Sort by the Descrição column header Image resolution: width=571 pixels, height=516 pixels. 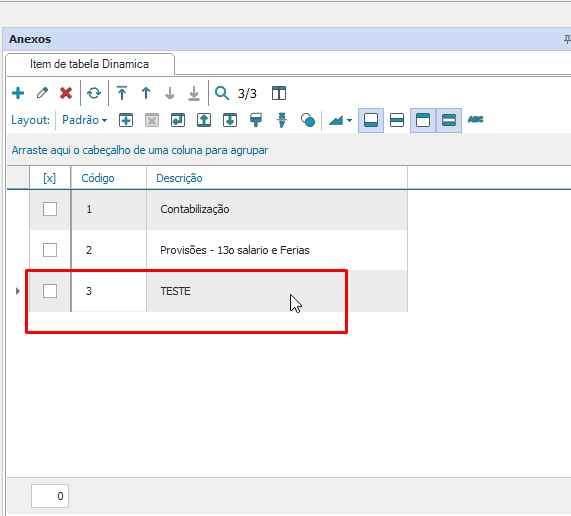277,178
